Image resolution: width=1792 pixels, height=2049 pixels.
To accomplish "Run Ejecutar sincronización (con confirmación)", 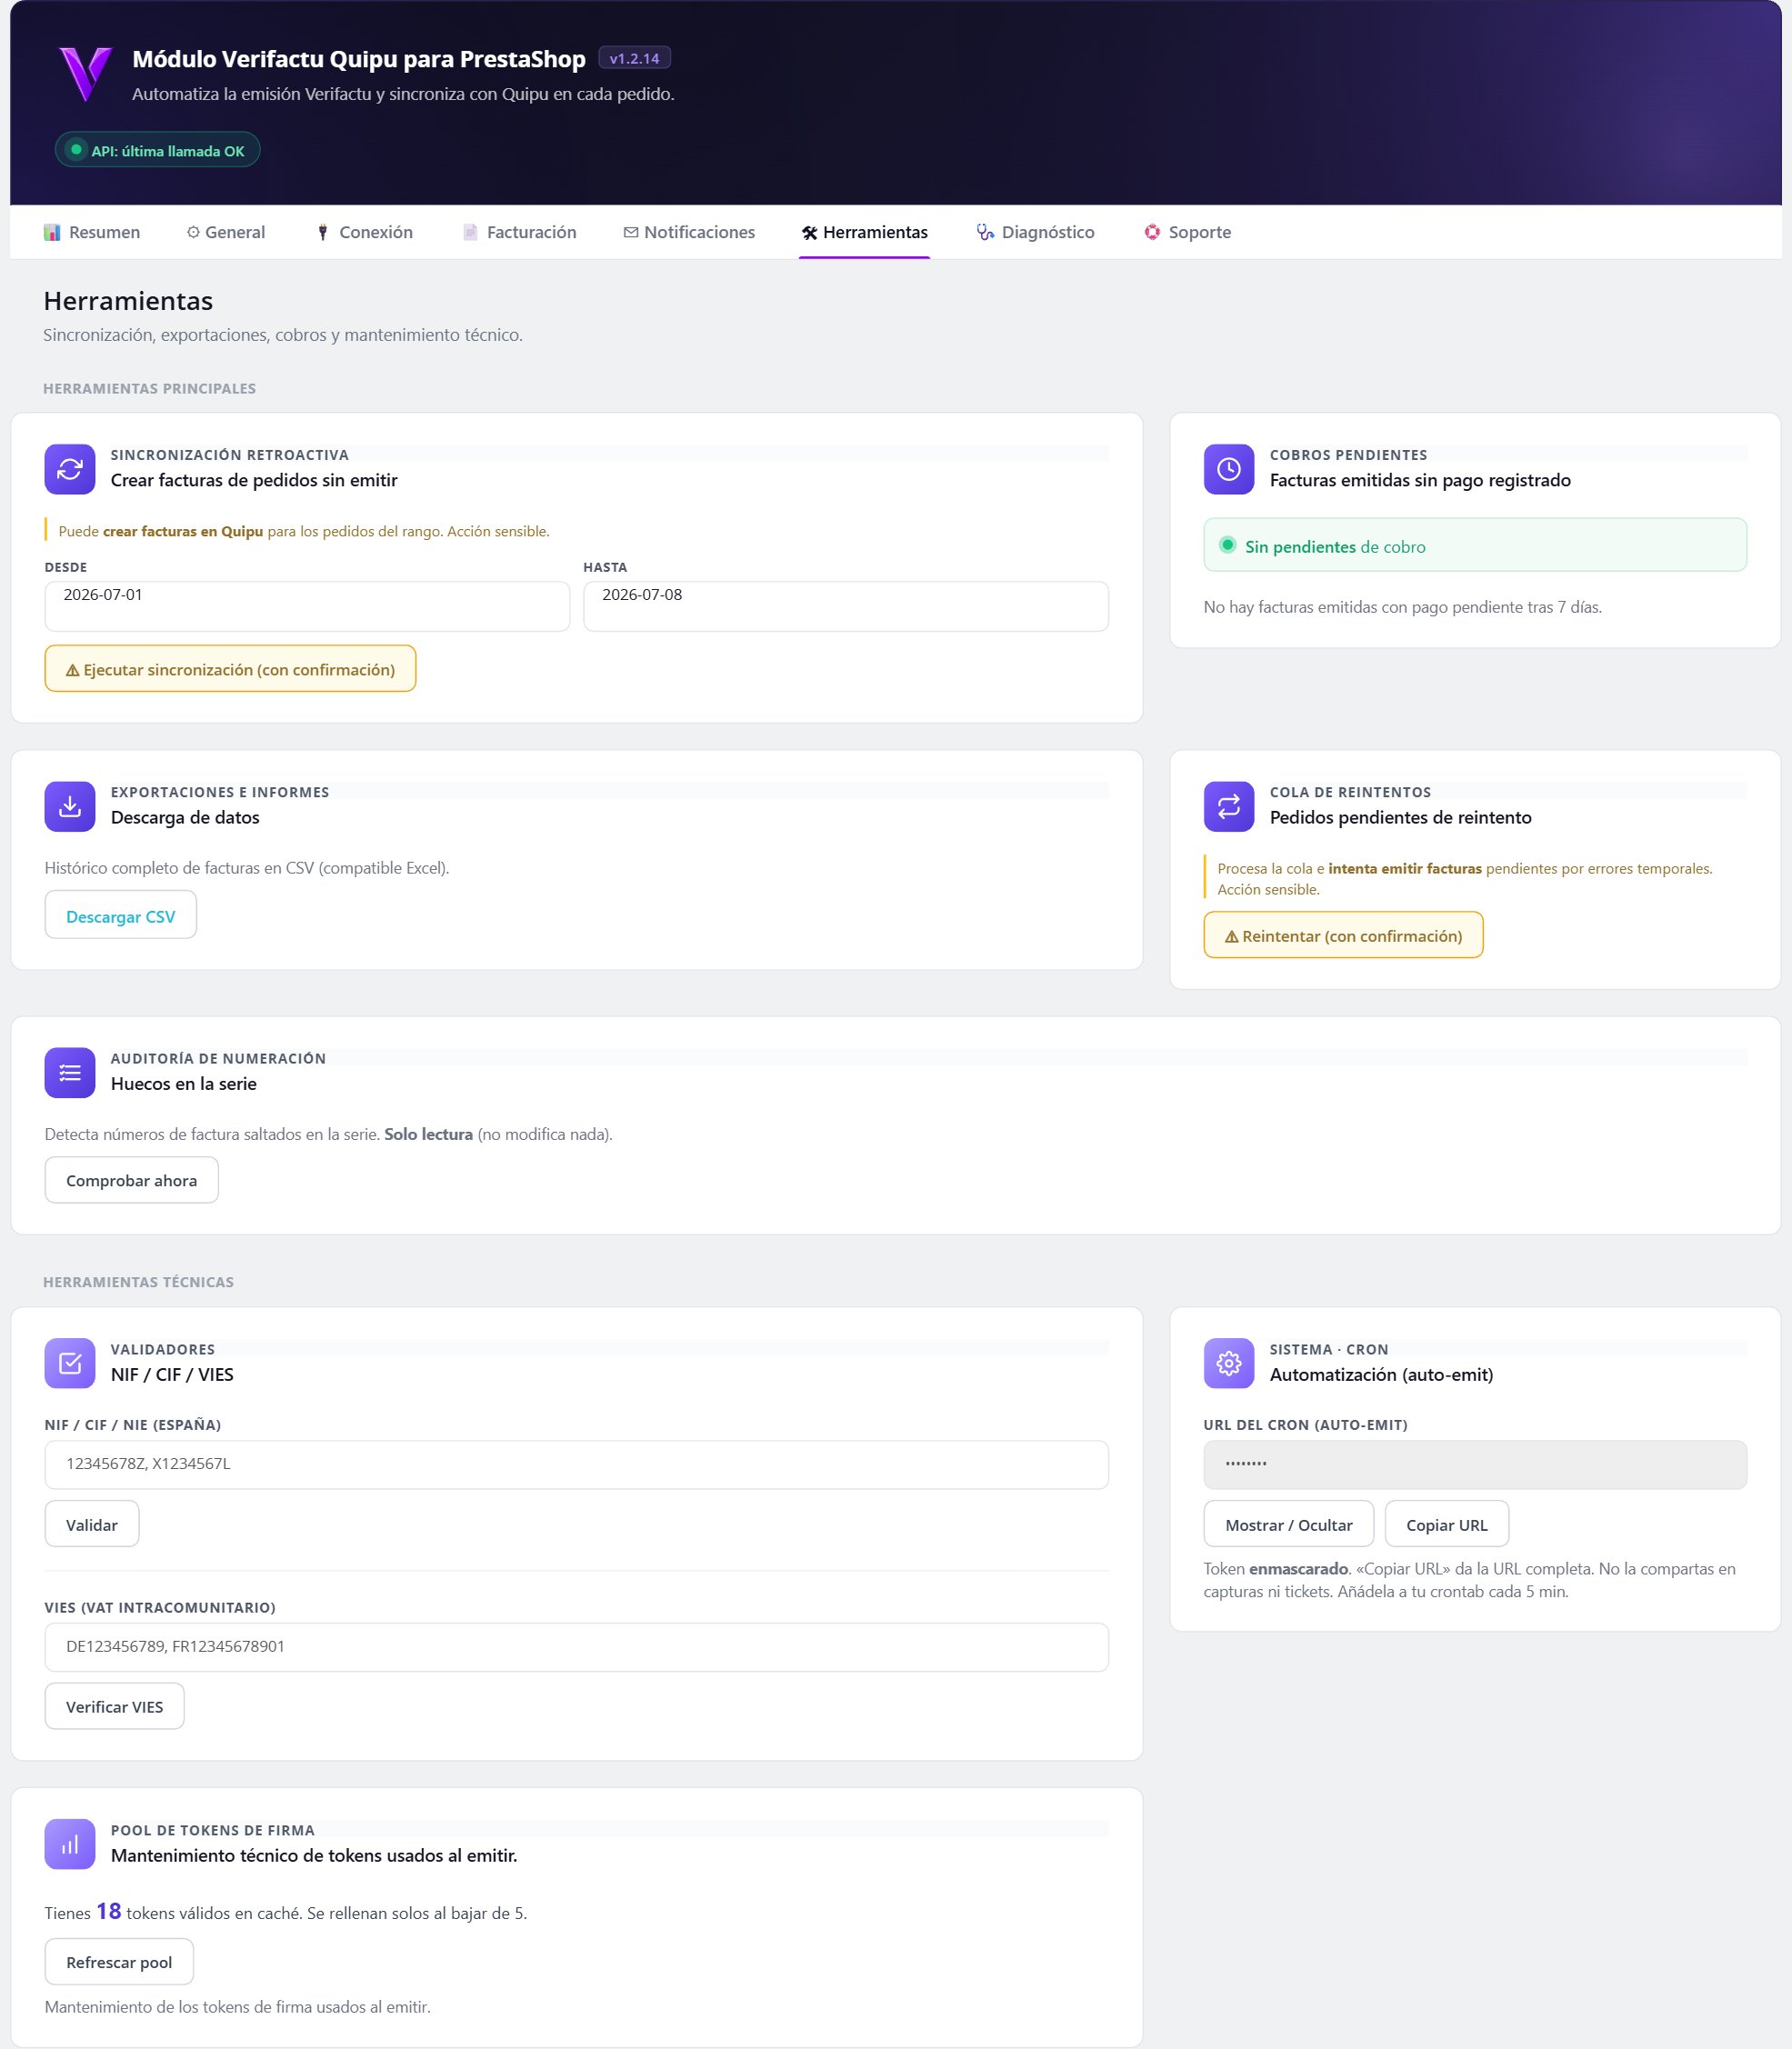I will (230, 669).
